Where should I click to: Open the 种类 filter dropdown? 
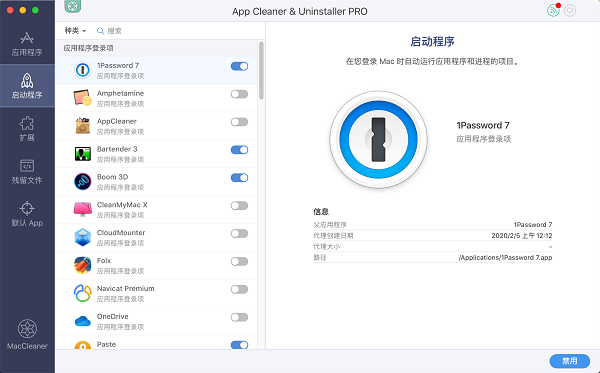75,31
